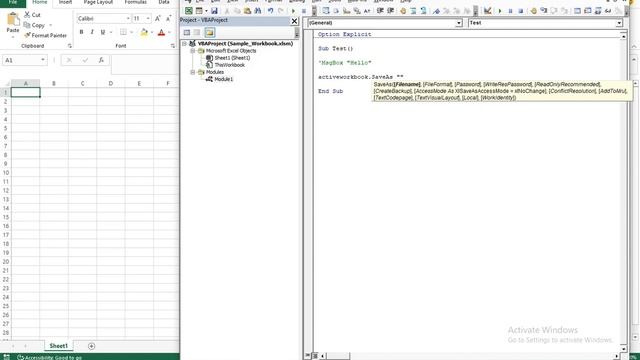Switch to the Home tab in Excel
Image resolution: width=640 pixels, height=360 pixels.
(x=40, y=2)
